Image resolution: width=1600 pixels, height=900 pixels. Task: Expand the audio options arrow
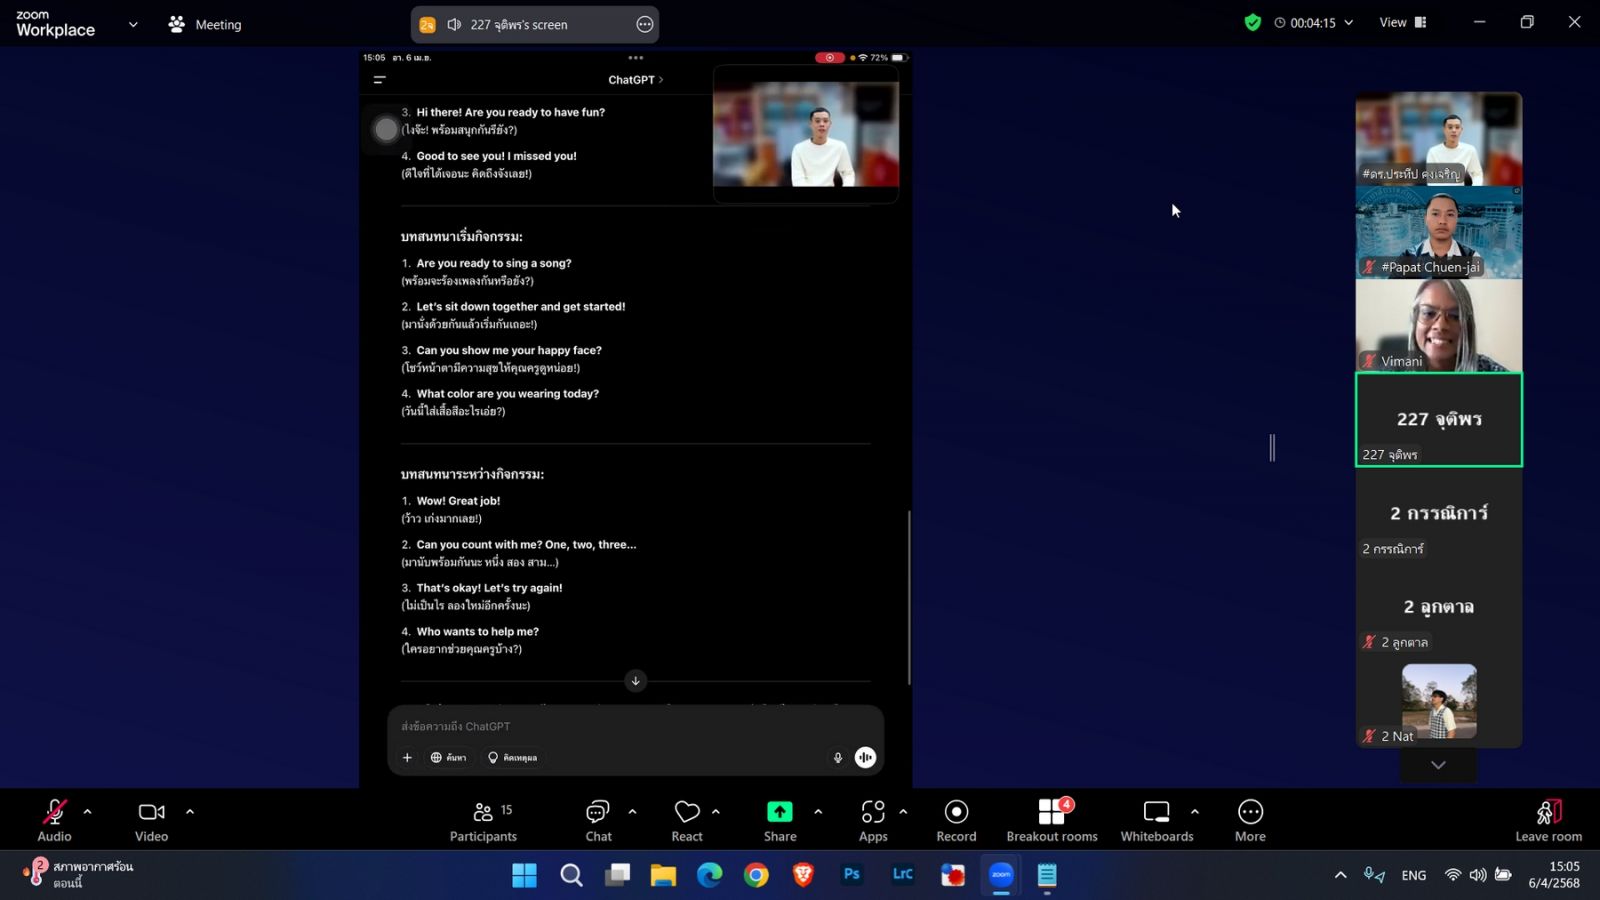tap(88, 812)
